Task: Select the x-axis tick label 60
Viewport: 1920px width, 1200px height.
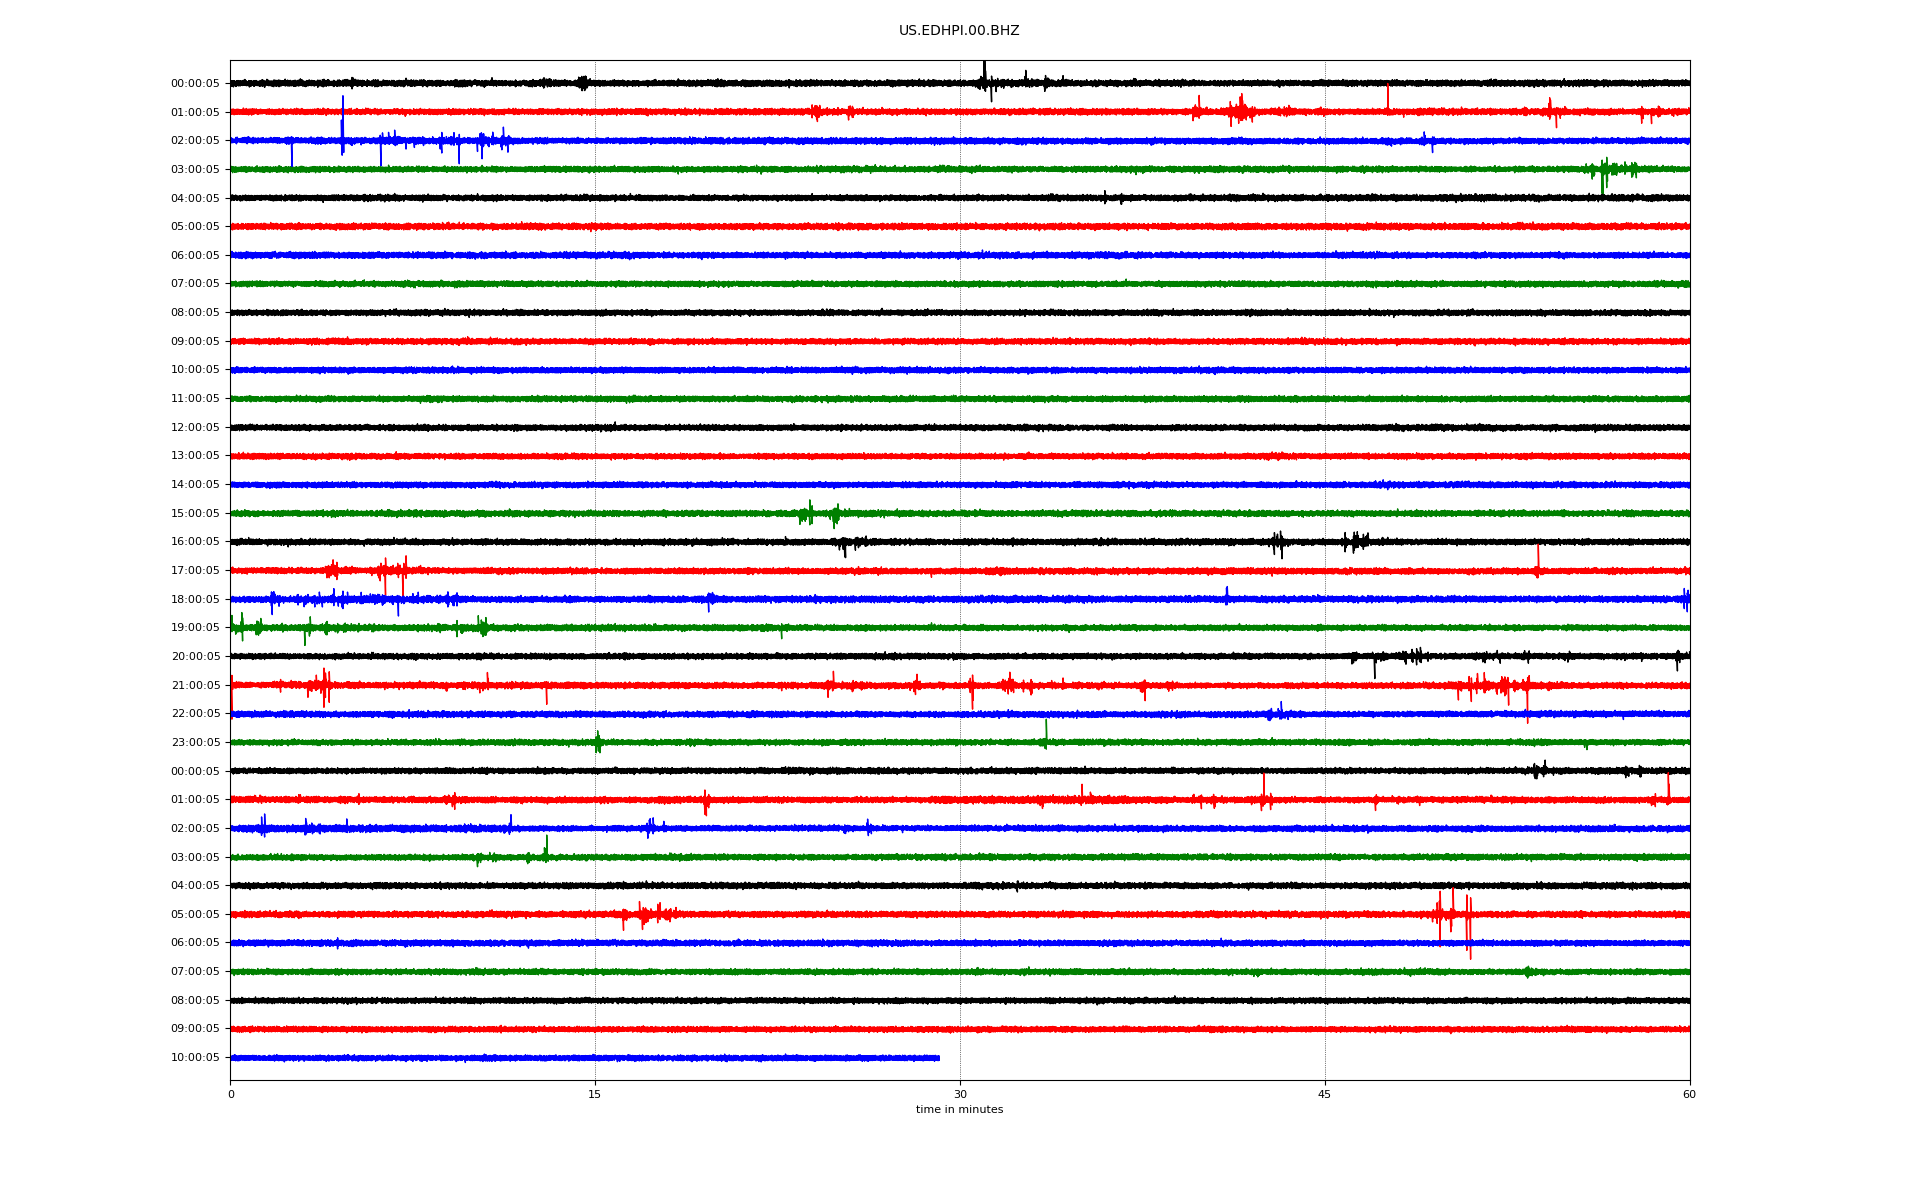Action: (x=1689, y=1094)
